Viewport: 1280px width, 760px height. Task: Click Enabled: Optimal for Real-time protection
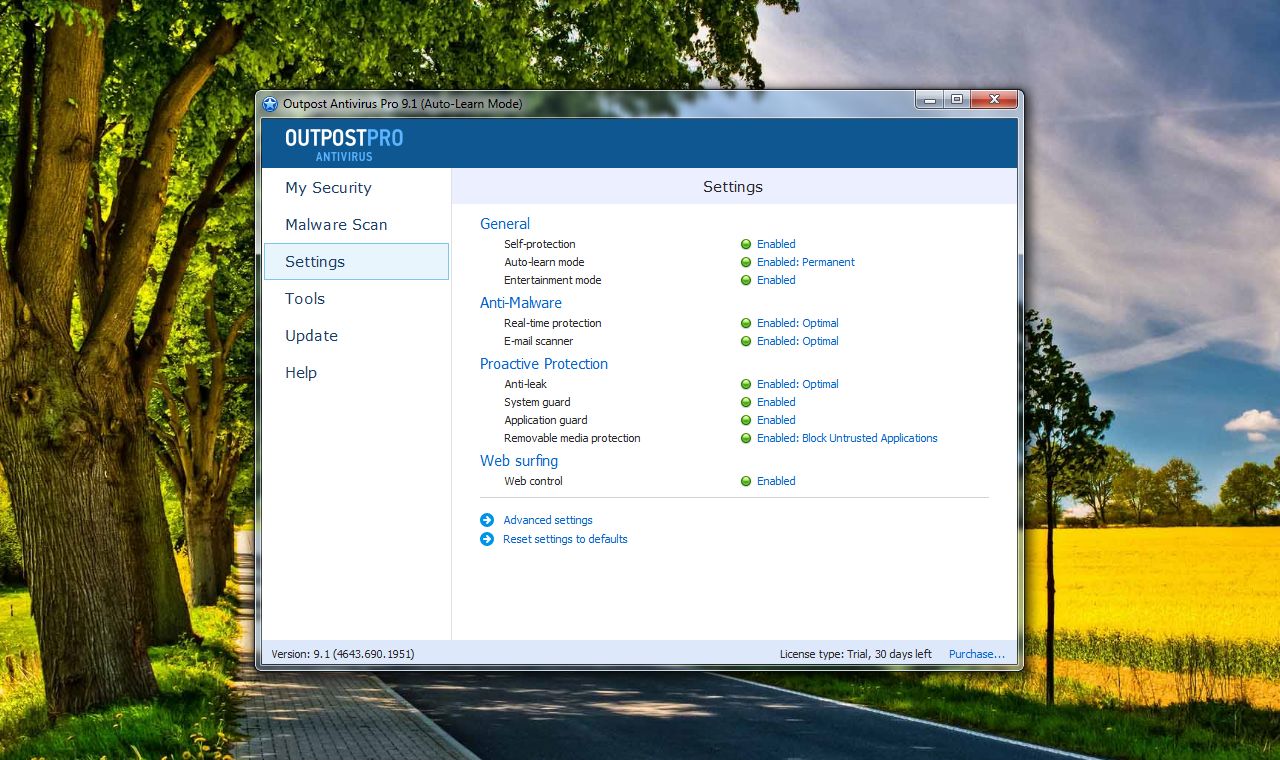point(798,323)
